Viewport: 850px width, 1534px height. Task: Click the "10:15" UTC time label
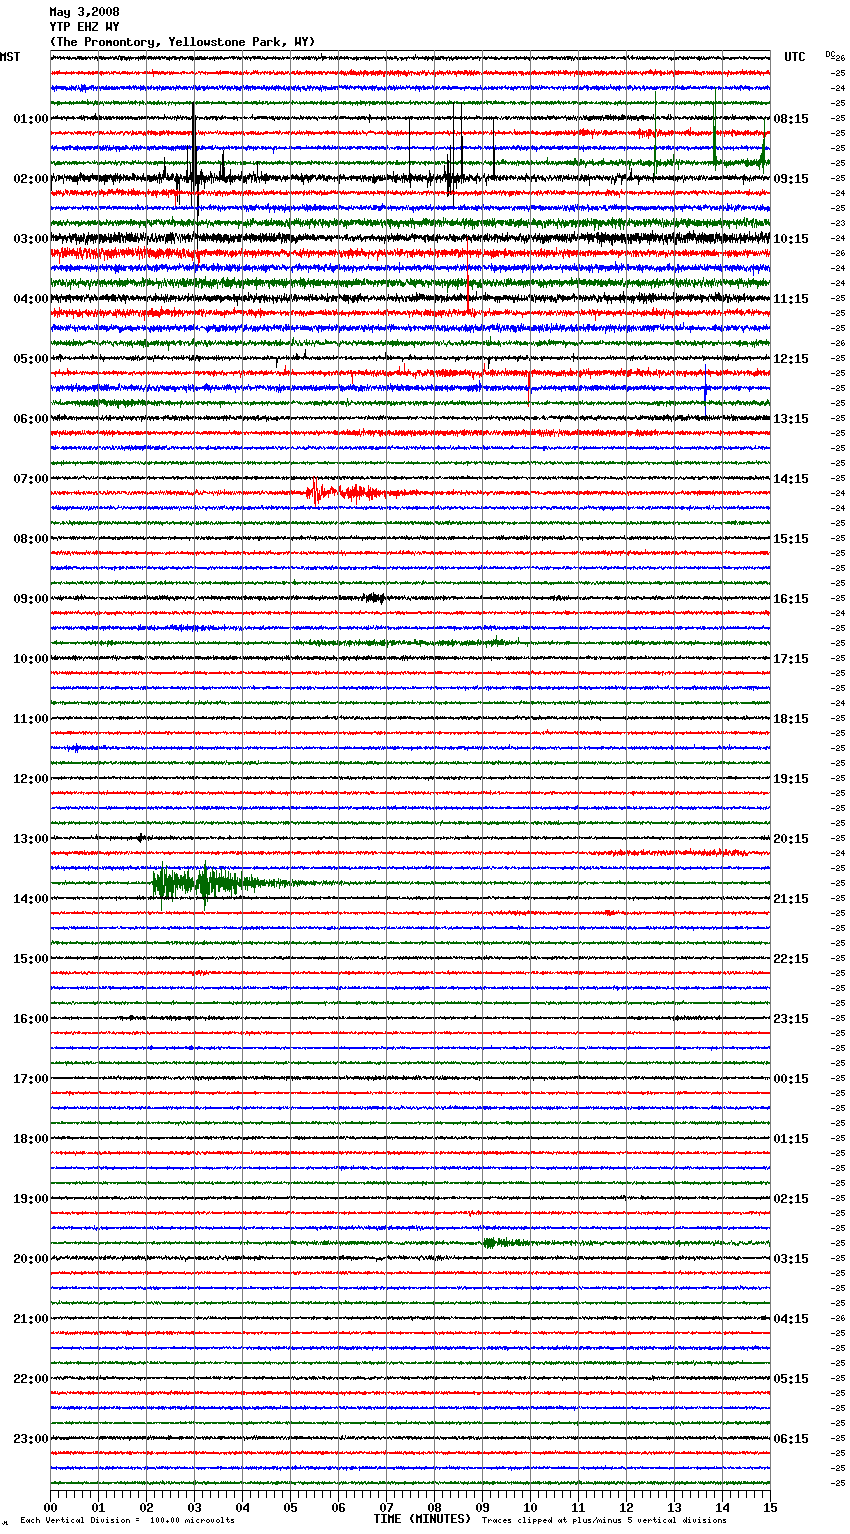[x=791, y=239]
